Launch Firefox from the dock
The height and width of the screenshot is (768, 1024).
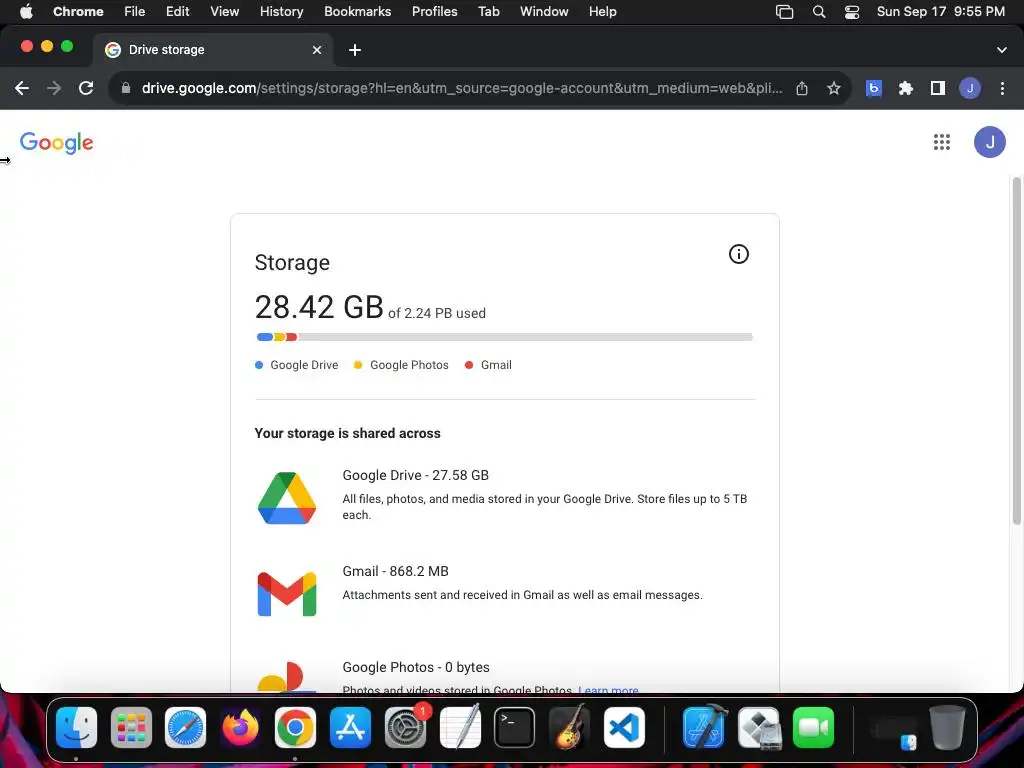click(240, 727)
